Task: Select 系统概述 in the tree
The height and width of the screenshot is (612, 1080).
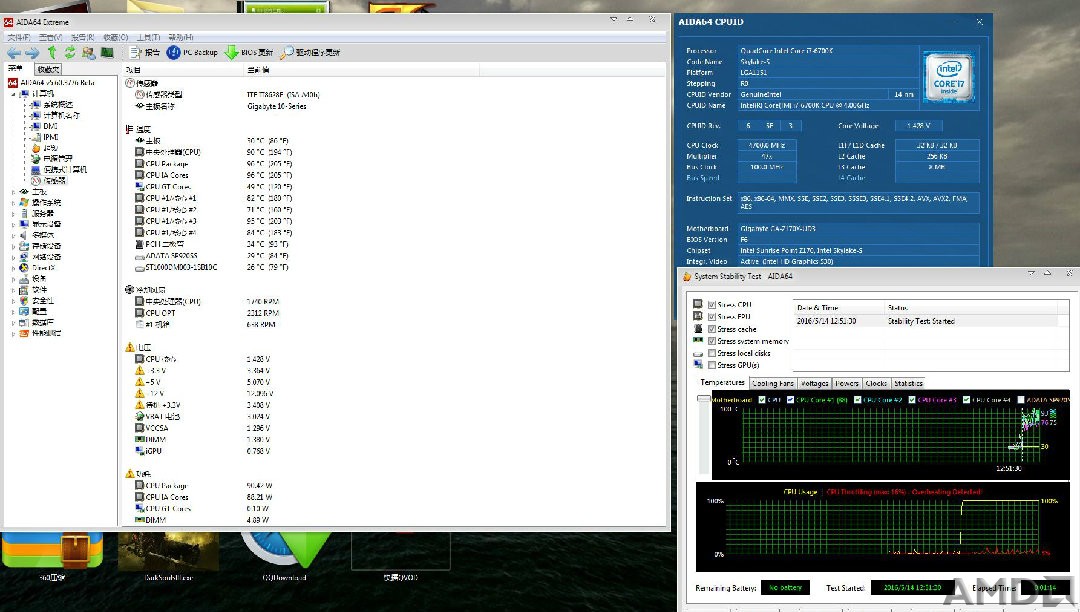Action: click(x=52, y=105)
